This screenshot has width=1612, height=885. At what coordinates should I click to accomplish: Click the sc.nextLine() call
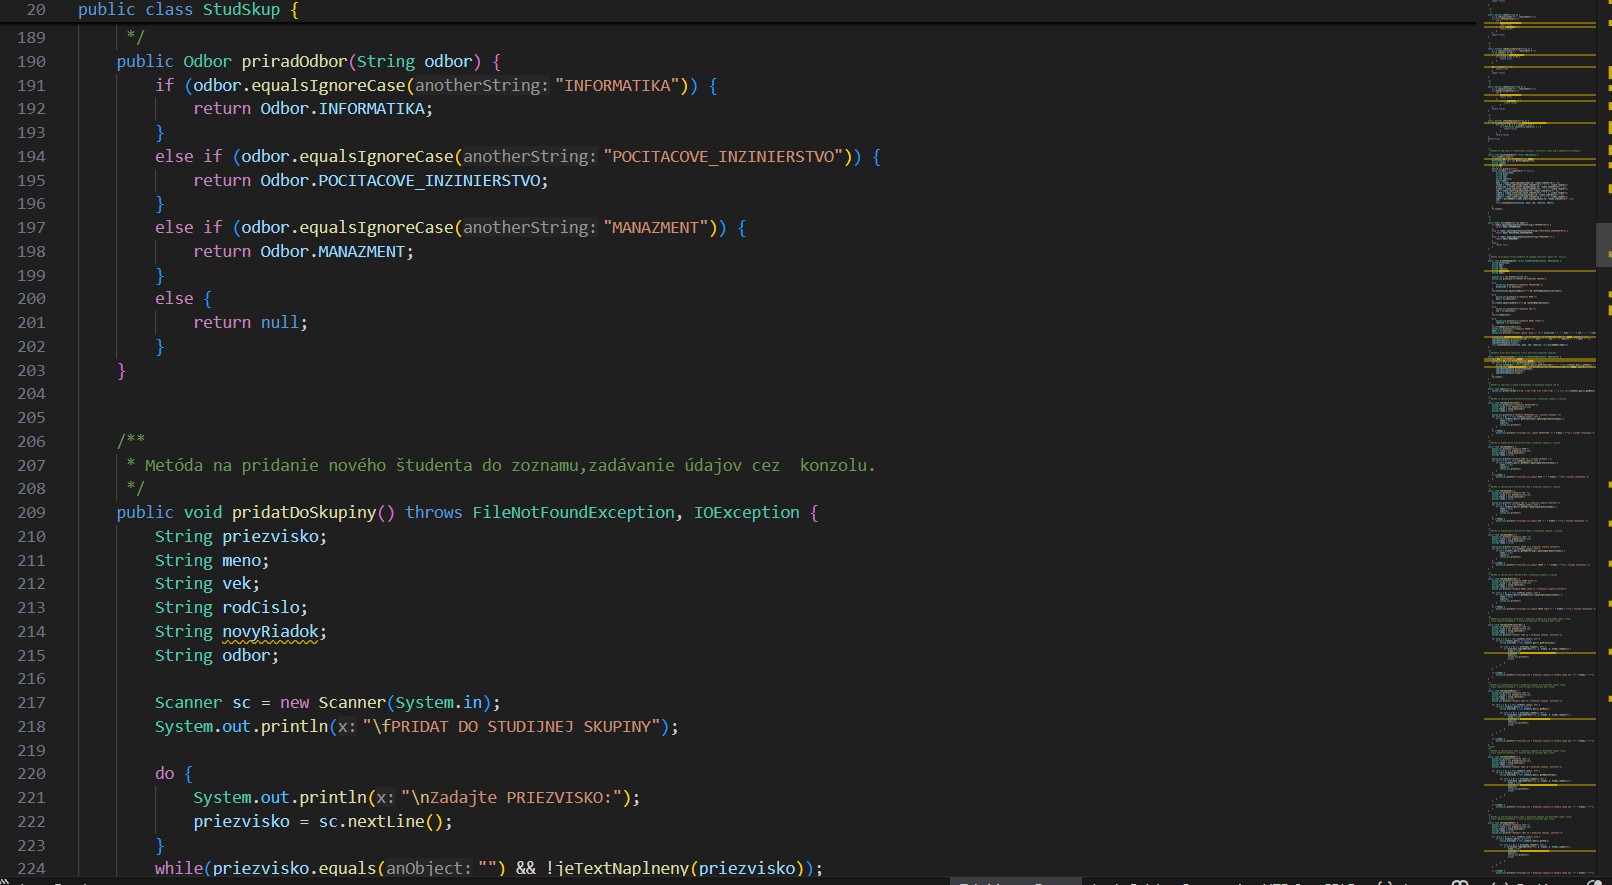385,822
